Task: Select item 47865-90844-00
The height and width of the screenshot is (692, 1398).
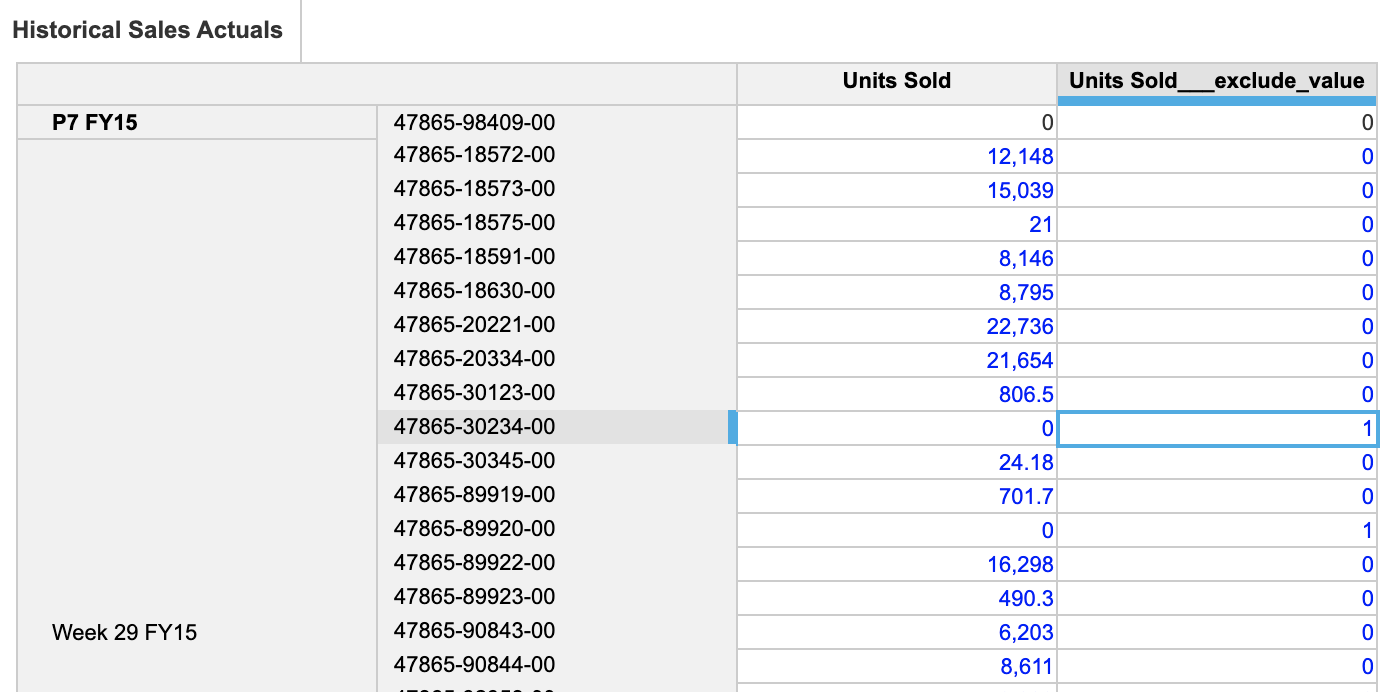Action: [557, 666]
